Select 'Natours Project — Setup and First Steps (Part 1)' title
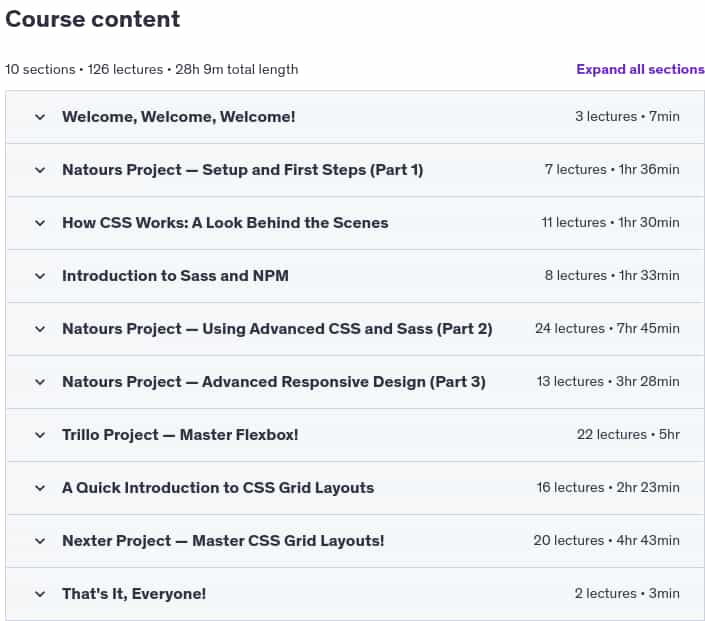Screen dimensions: 705x621 coord(243,170)
